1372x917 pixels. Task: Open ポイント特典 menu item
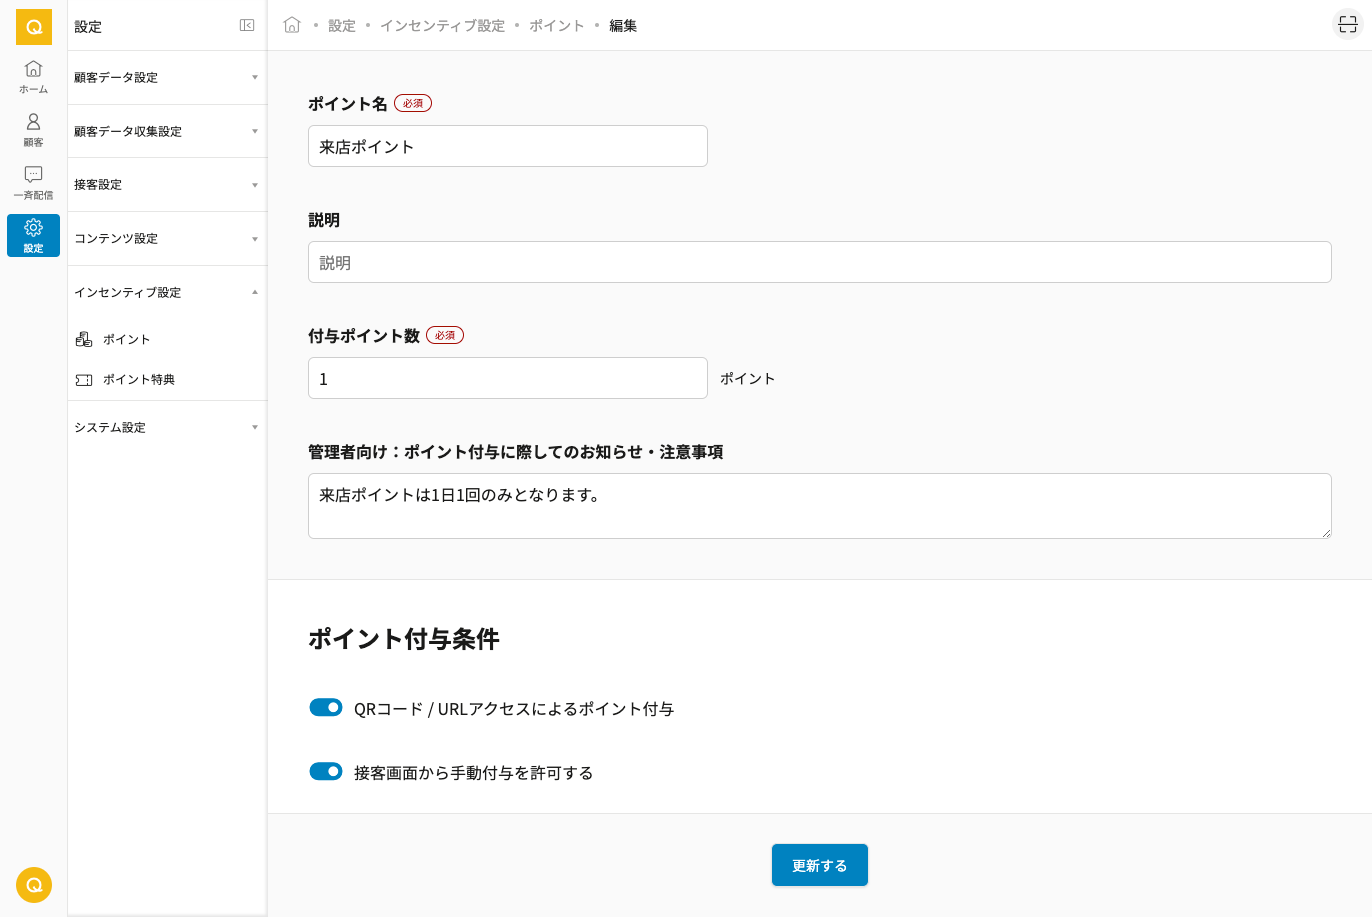pos(138,380)
